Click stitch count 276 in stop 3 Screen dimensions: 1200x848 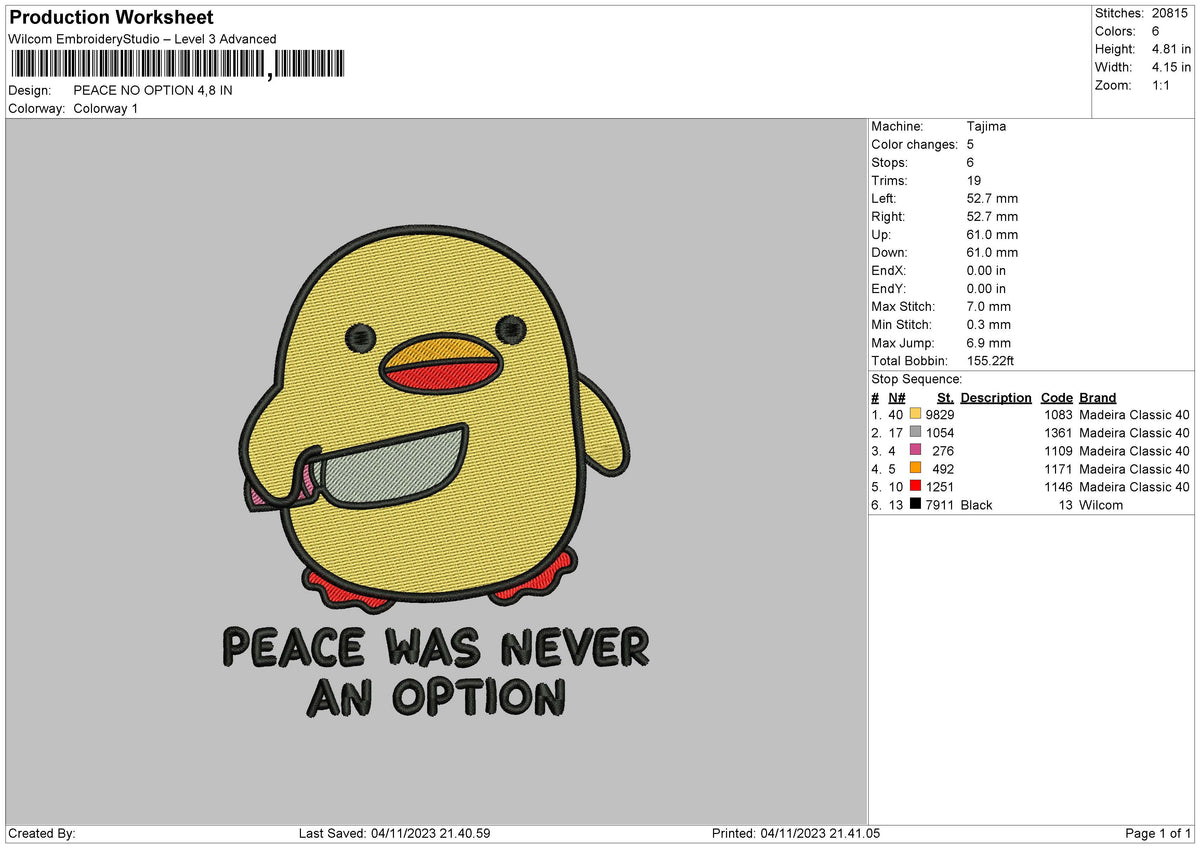tap(943, 451)
